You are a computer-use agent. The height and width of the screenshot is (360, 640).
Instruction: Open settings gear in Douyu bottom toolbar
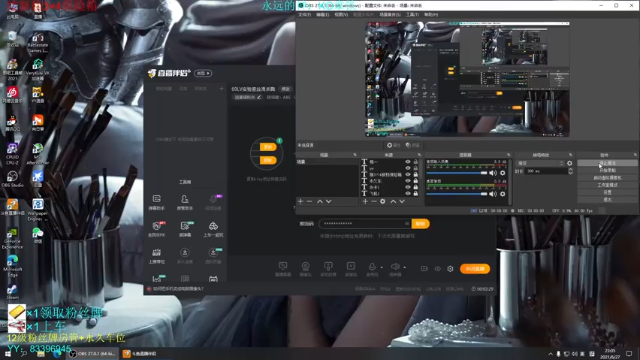click(x=450, y=269)
